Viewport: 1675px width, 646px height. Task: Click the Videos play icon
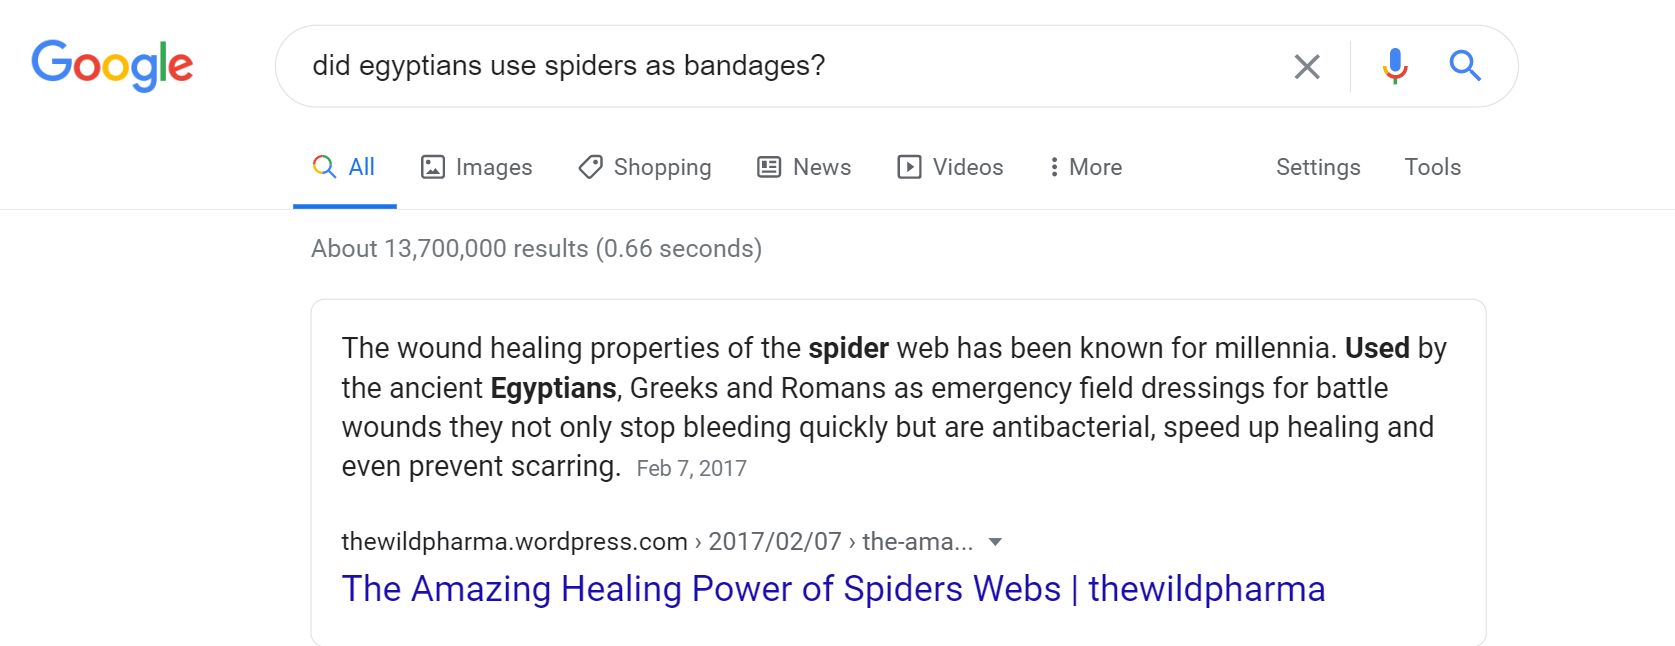[x=909, y=167]
